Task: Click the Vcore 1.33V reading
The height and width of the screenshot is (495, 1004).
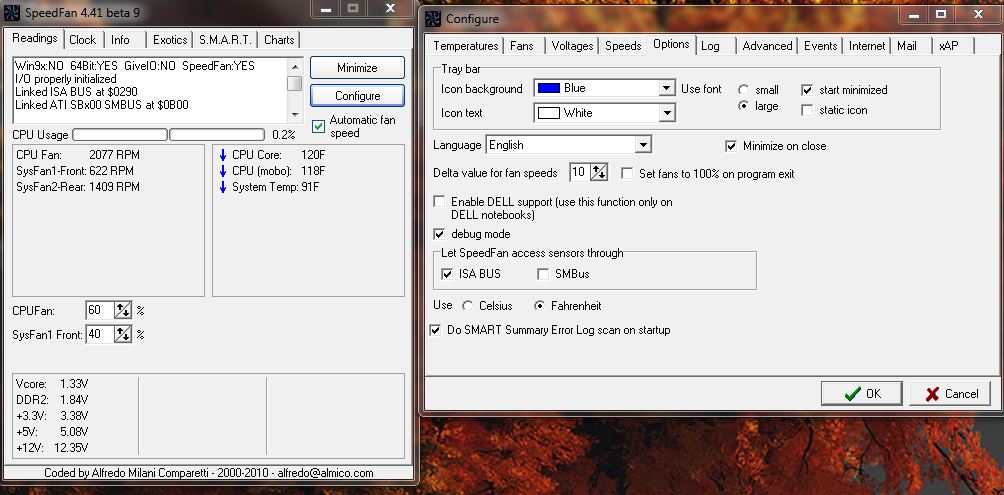Action: tap(52, 384)
